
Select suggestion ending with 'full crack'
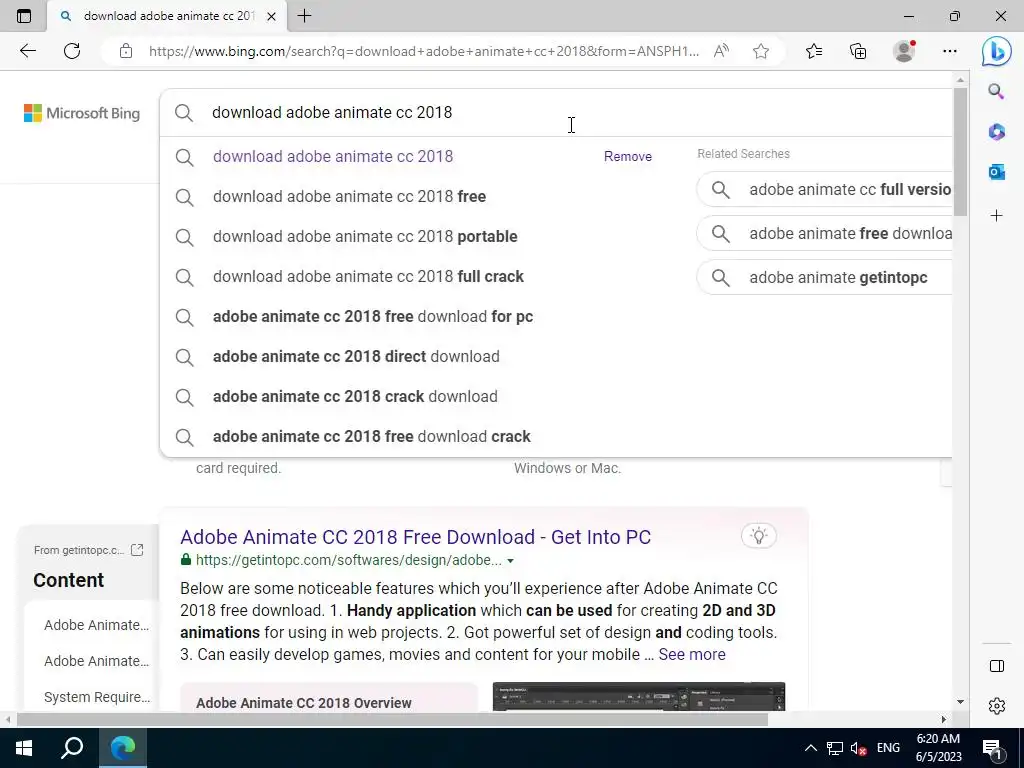[368, 276]
